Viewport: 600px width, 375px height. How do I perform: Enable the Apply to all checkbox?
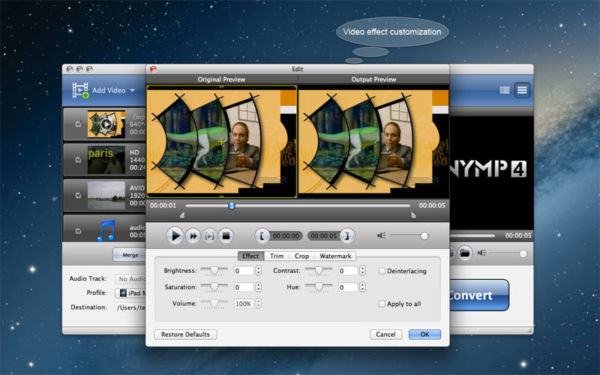[x=382, y=304]
